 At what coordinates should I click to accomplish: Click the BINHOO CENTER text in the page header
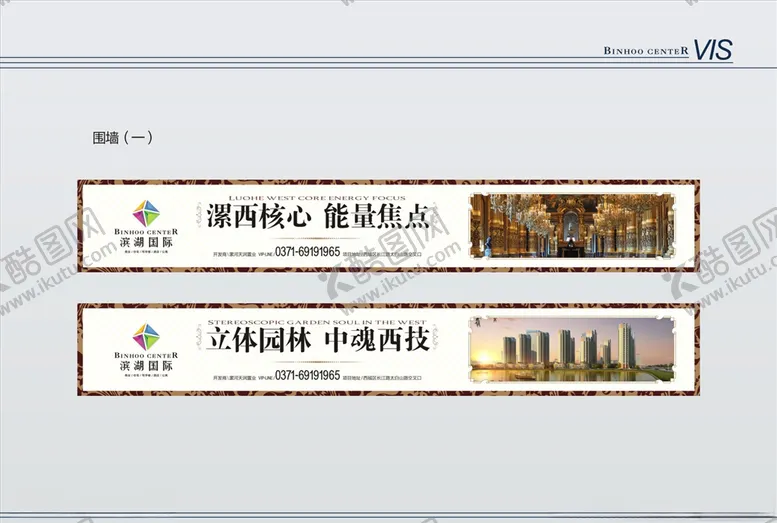(x=646, y=51)
